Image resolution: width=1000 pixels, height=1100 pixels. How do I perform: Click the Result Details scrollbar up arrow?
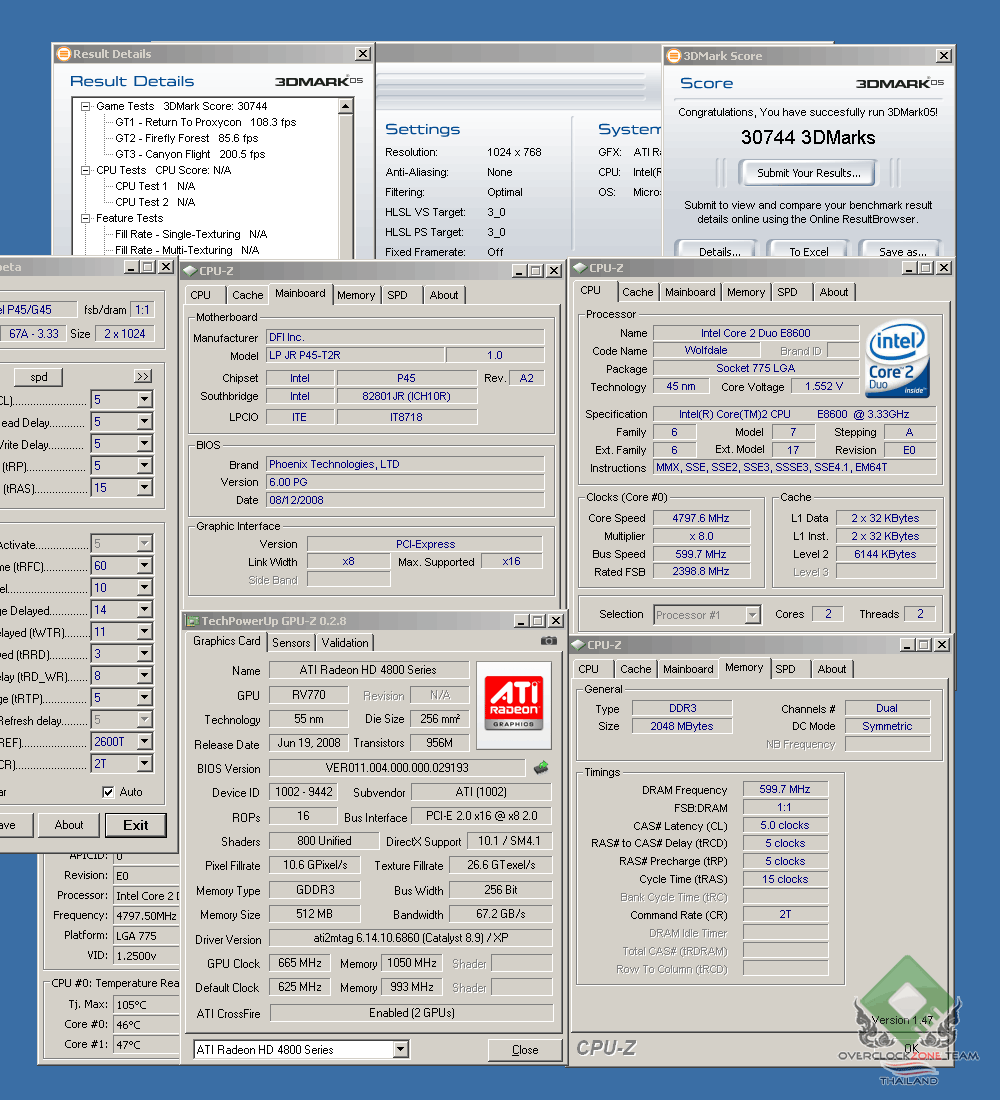coord(345,106)
